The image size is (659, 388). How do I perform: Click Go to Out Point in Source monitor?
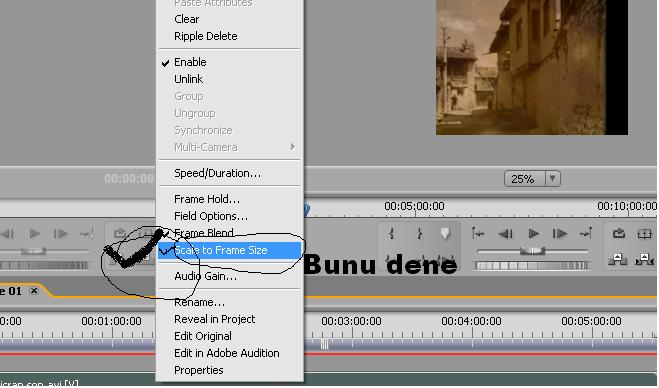(87, 233)
